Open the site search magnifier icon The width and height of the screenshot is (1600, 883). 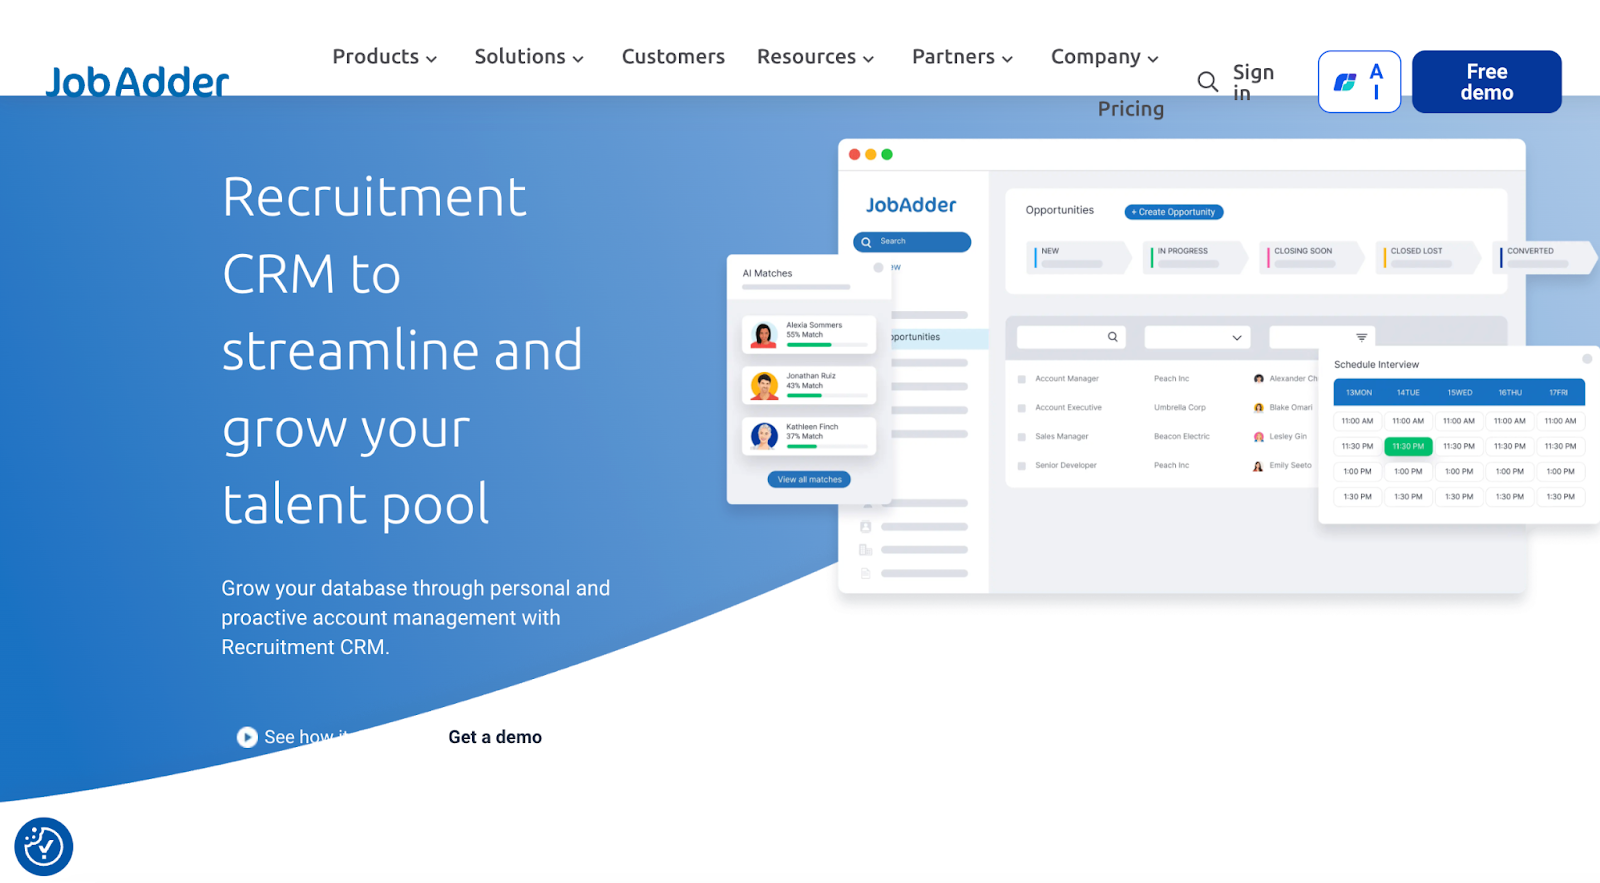coord(1208,82)
